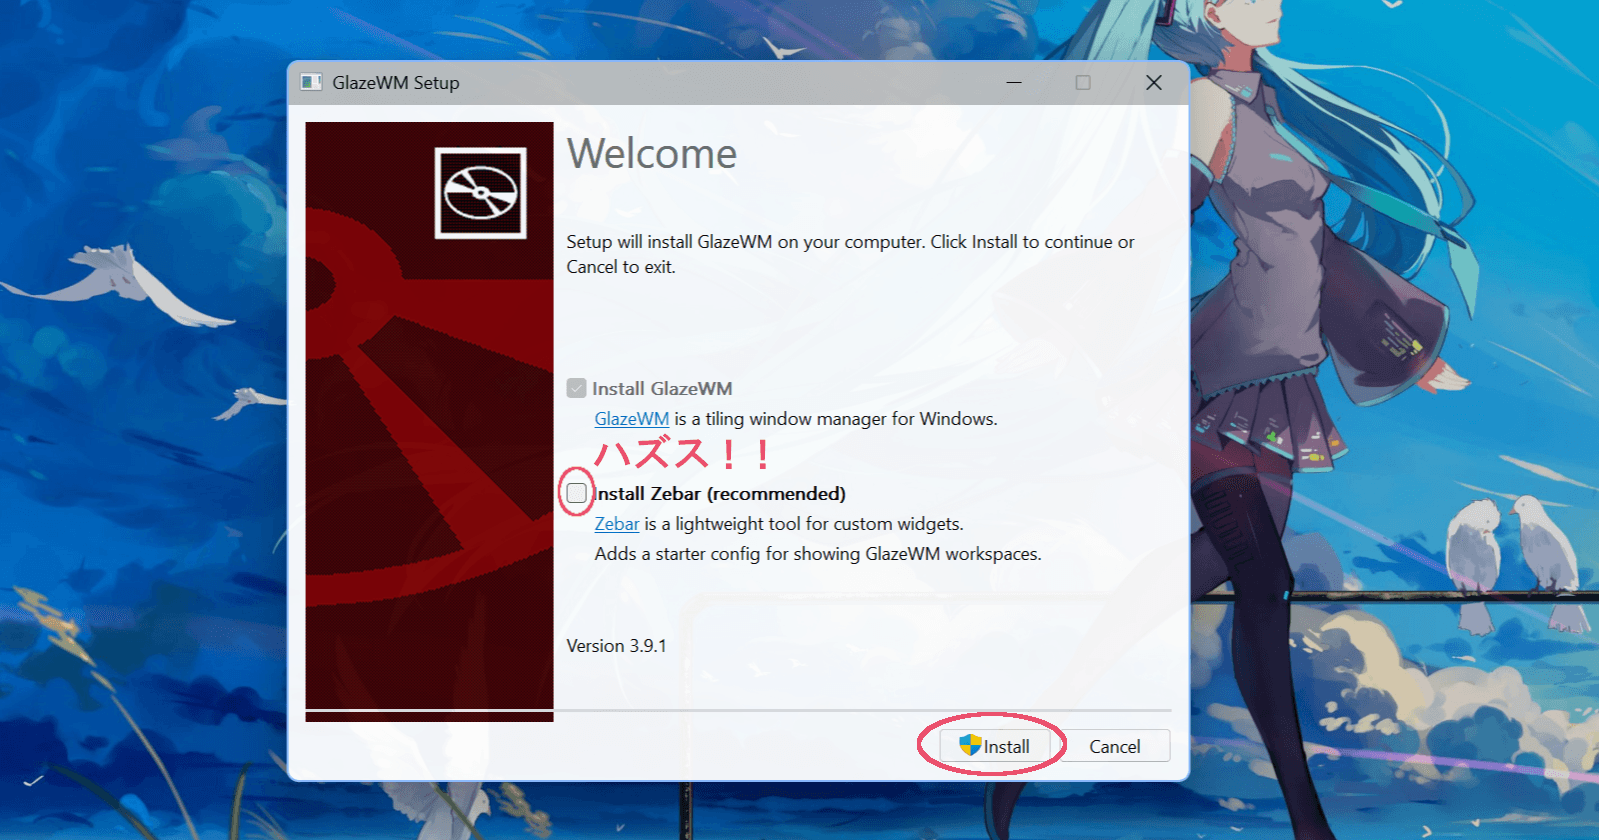Click the Version 3.9.1 text
Screen dimensions: 1599x840
pos(616,646)
